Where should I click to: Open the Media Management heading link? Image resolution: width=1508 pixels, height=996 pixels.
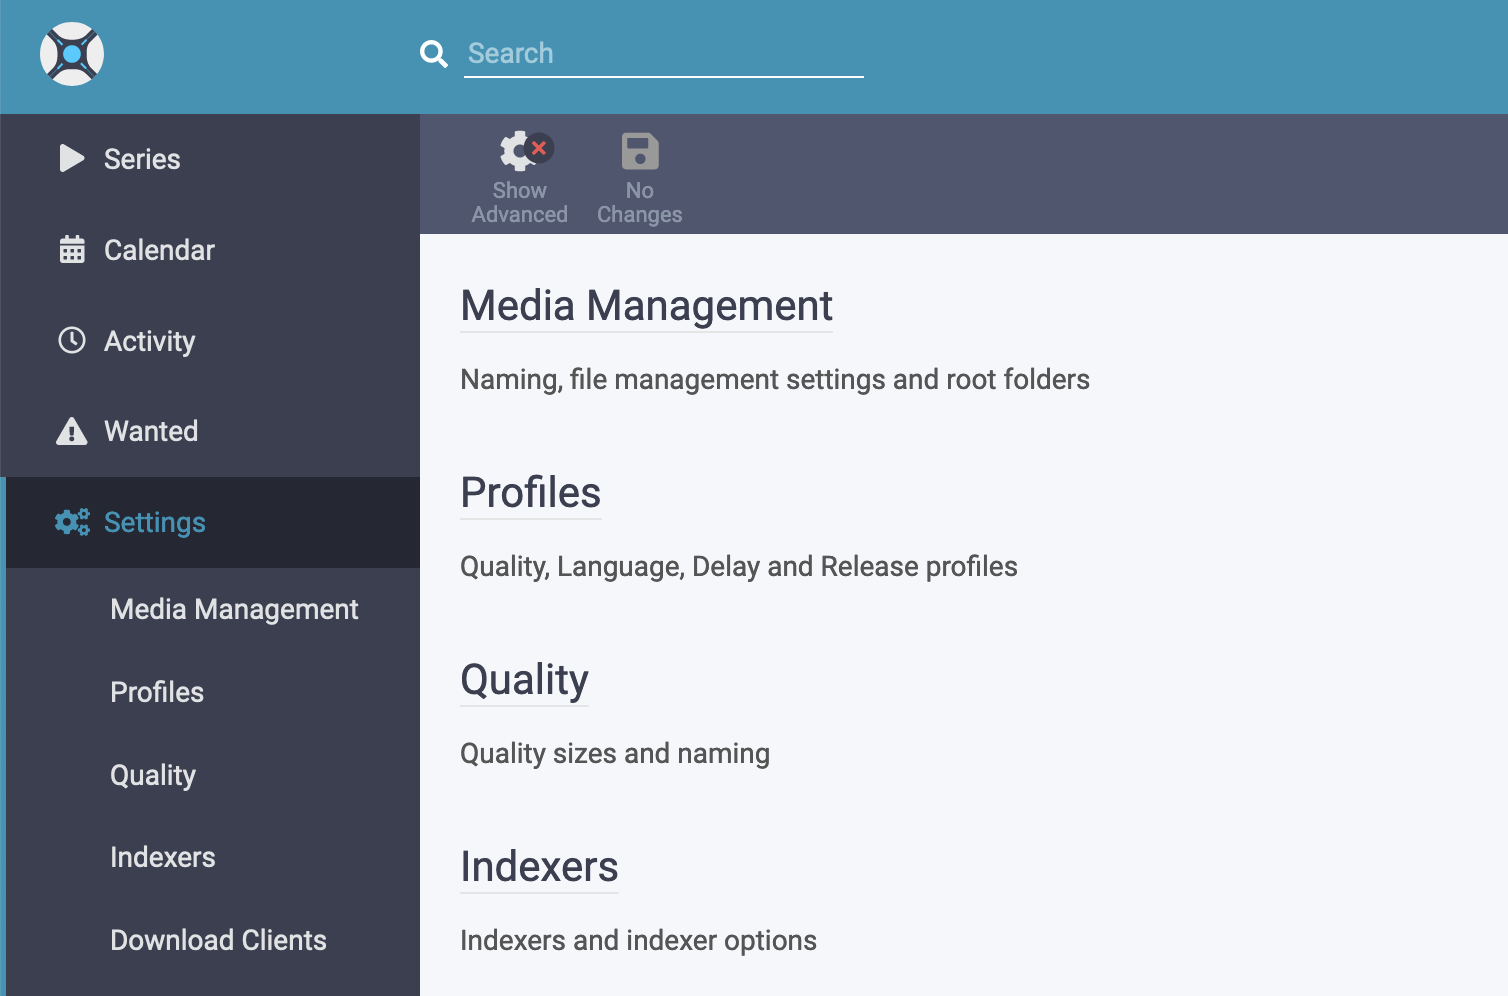(x=646, y=306)
